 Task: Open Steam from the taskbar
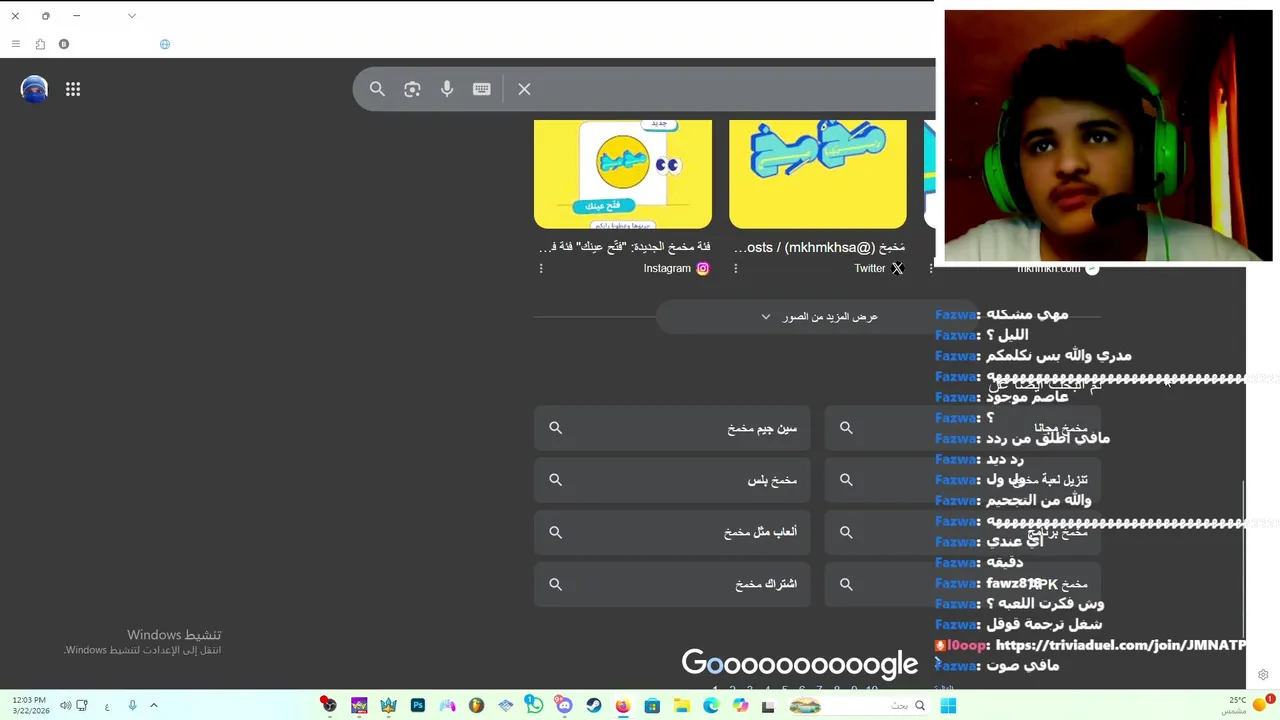point(594,706)
